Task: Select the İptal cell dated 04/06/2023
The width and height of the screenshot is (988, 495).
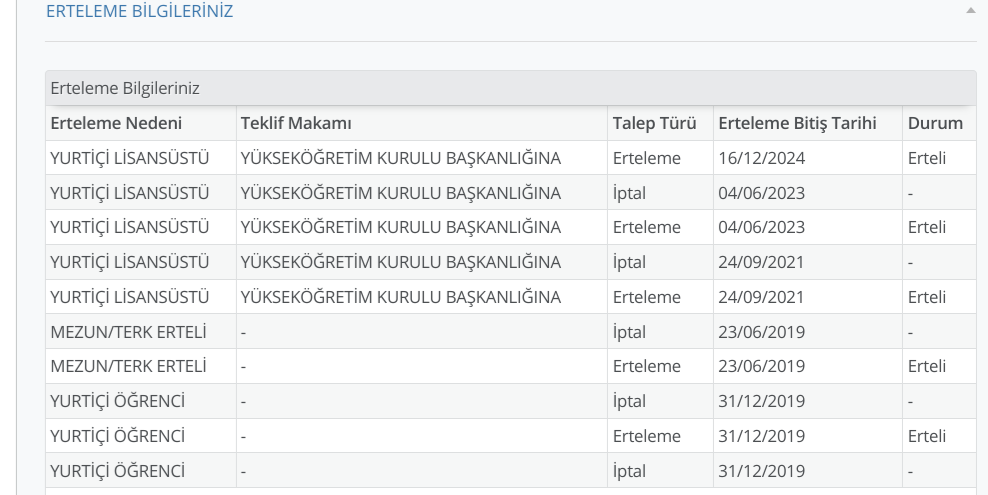Action: pos(629,193)
